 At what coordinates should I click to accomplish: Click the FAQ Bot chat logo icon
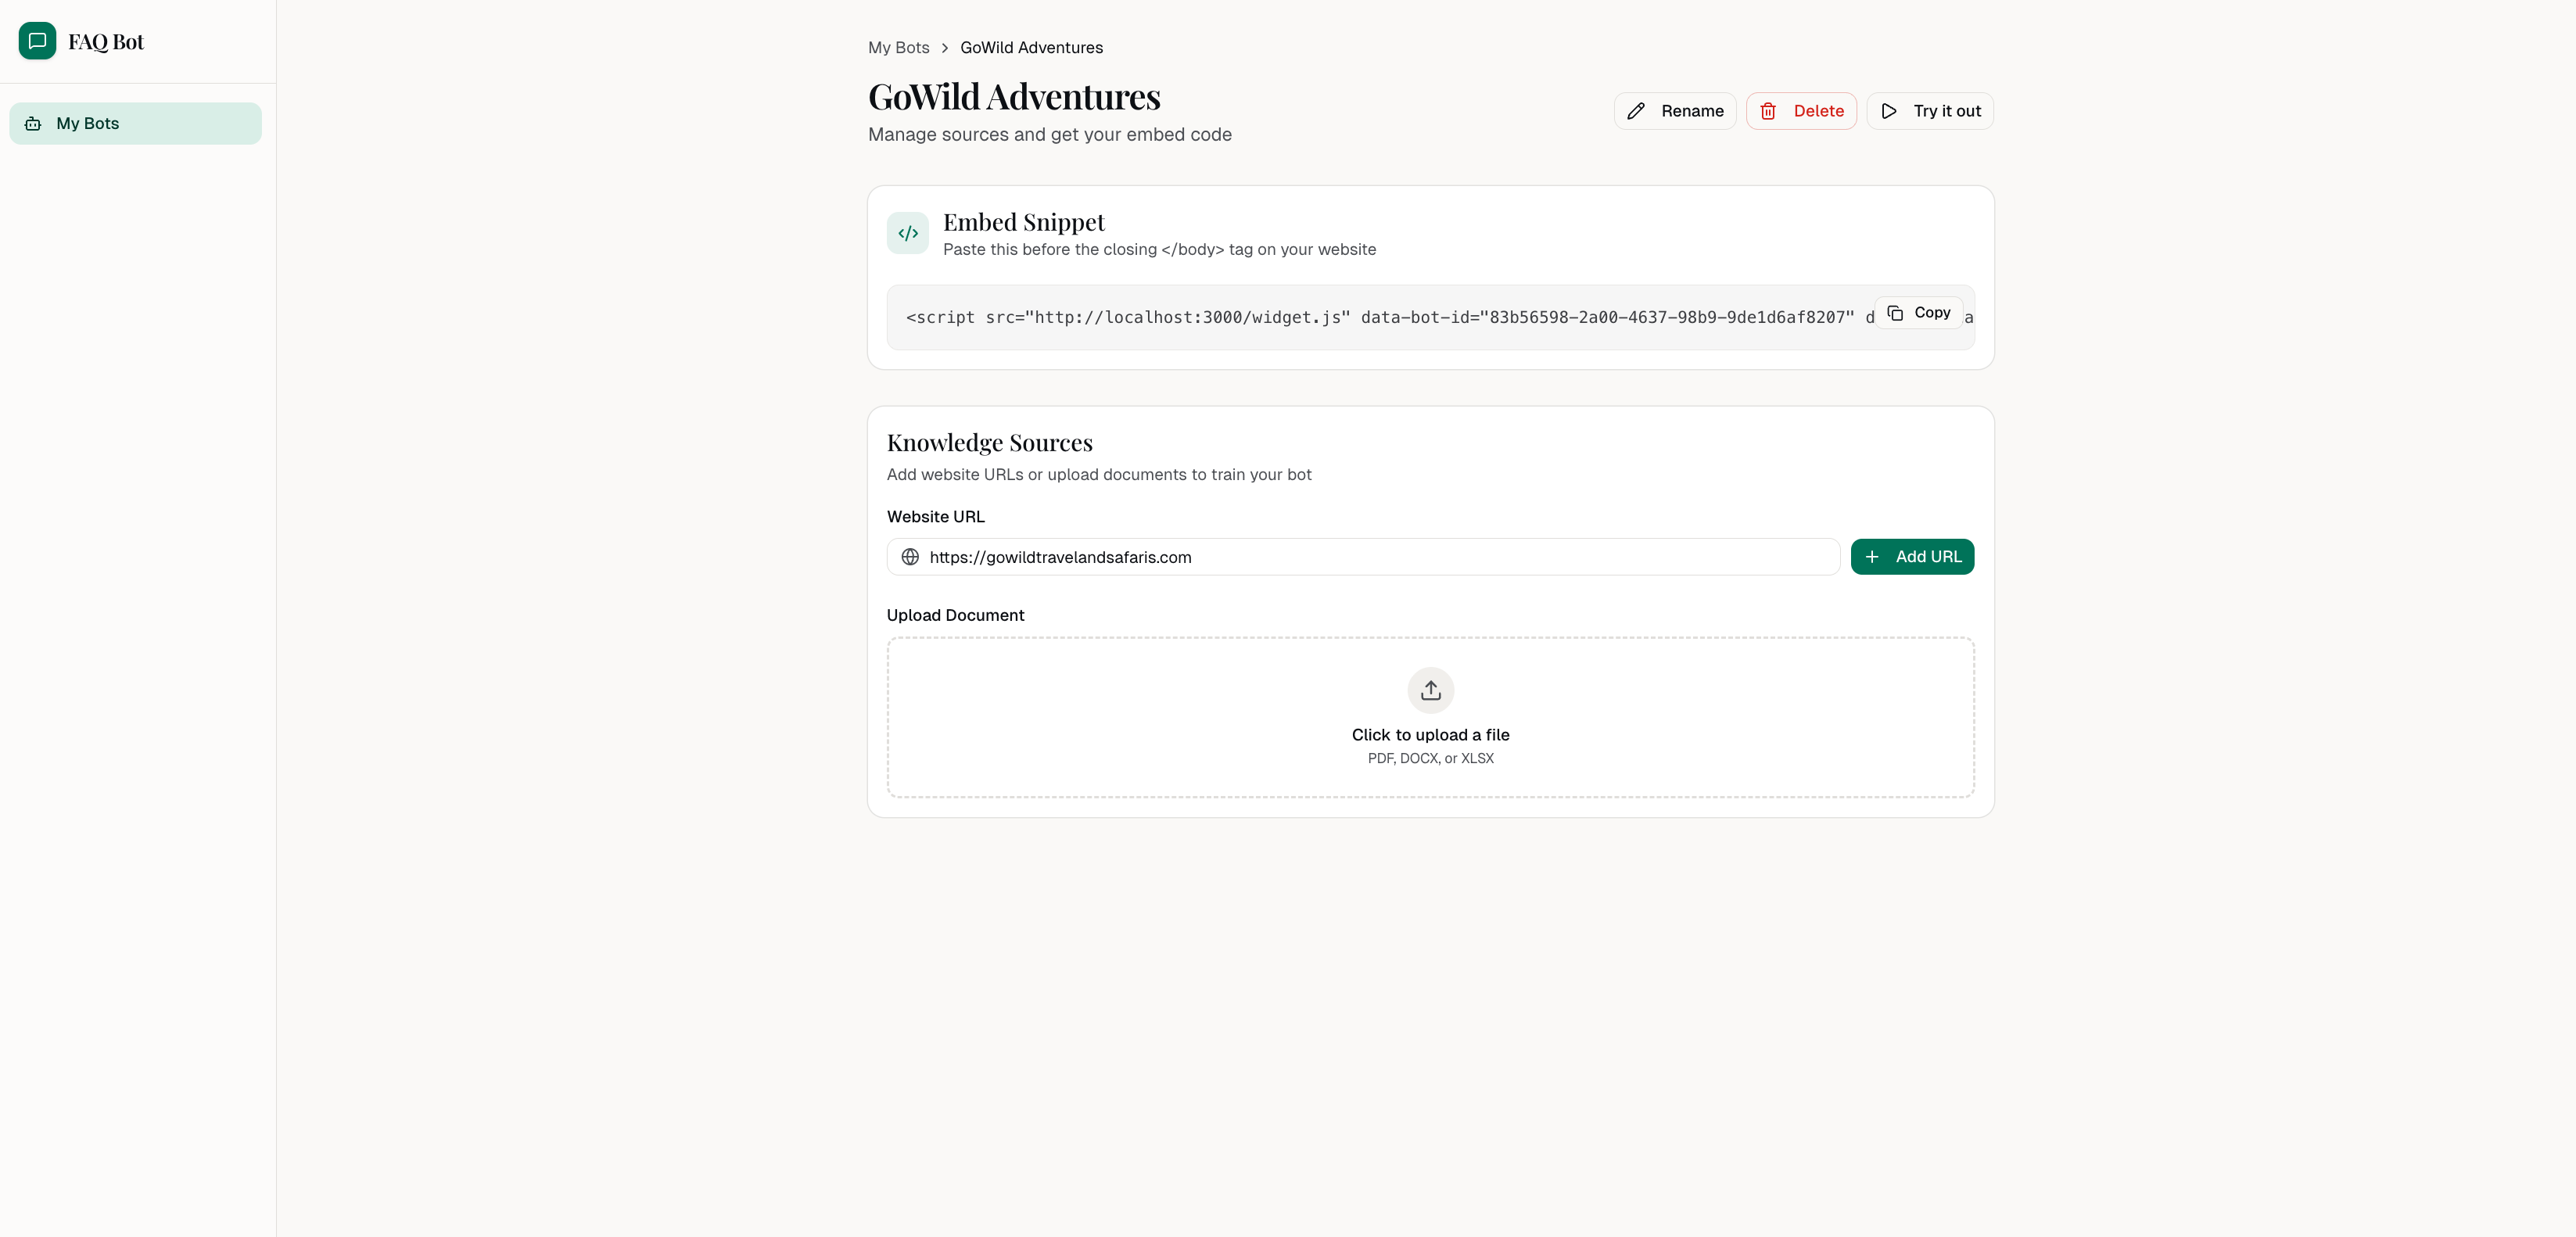(x=37, y=41)
